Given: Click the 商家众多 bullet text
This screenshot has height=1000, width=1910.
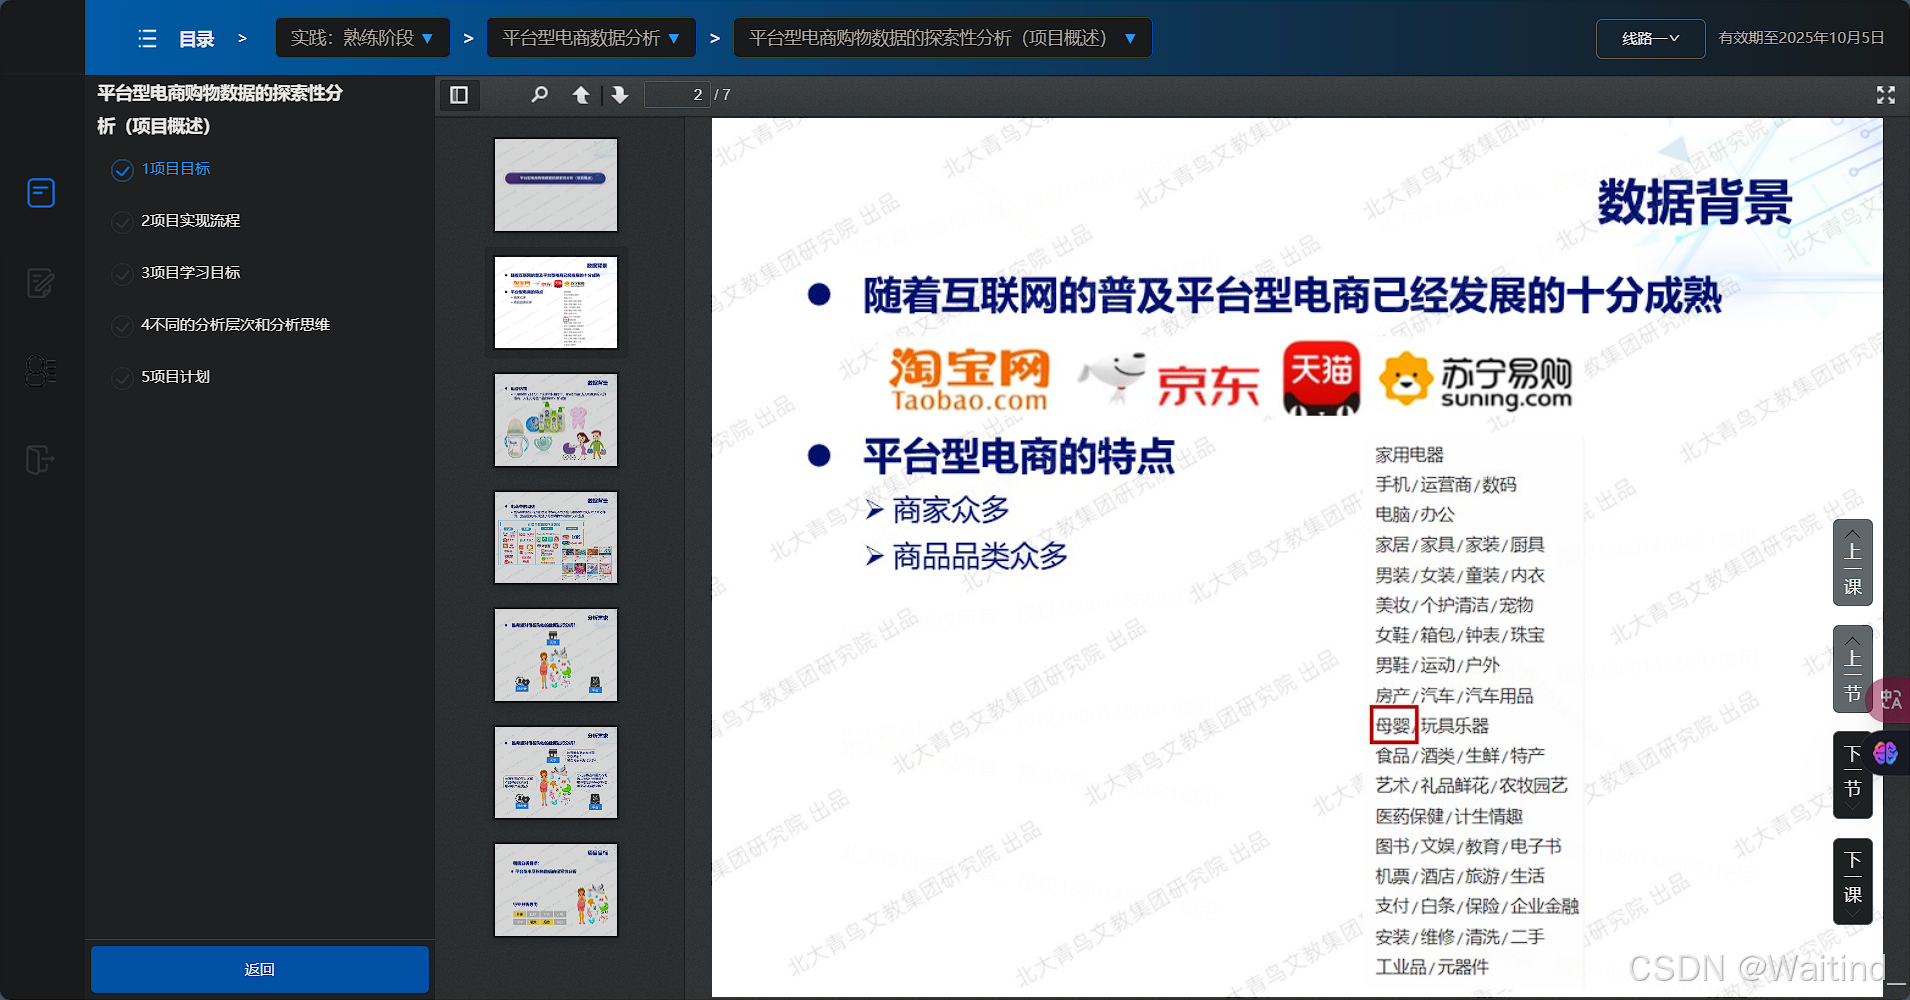Looking at the screenshot, I should click(x=951, y=510).
